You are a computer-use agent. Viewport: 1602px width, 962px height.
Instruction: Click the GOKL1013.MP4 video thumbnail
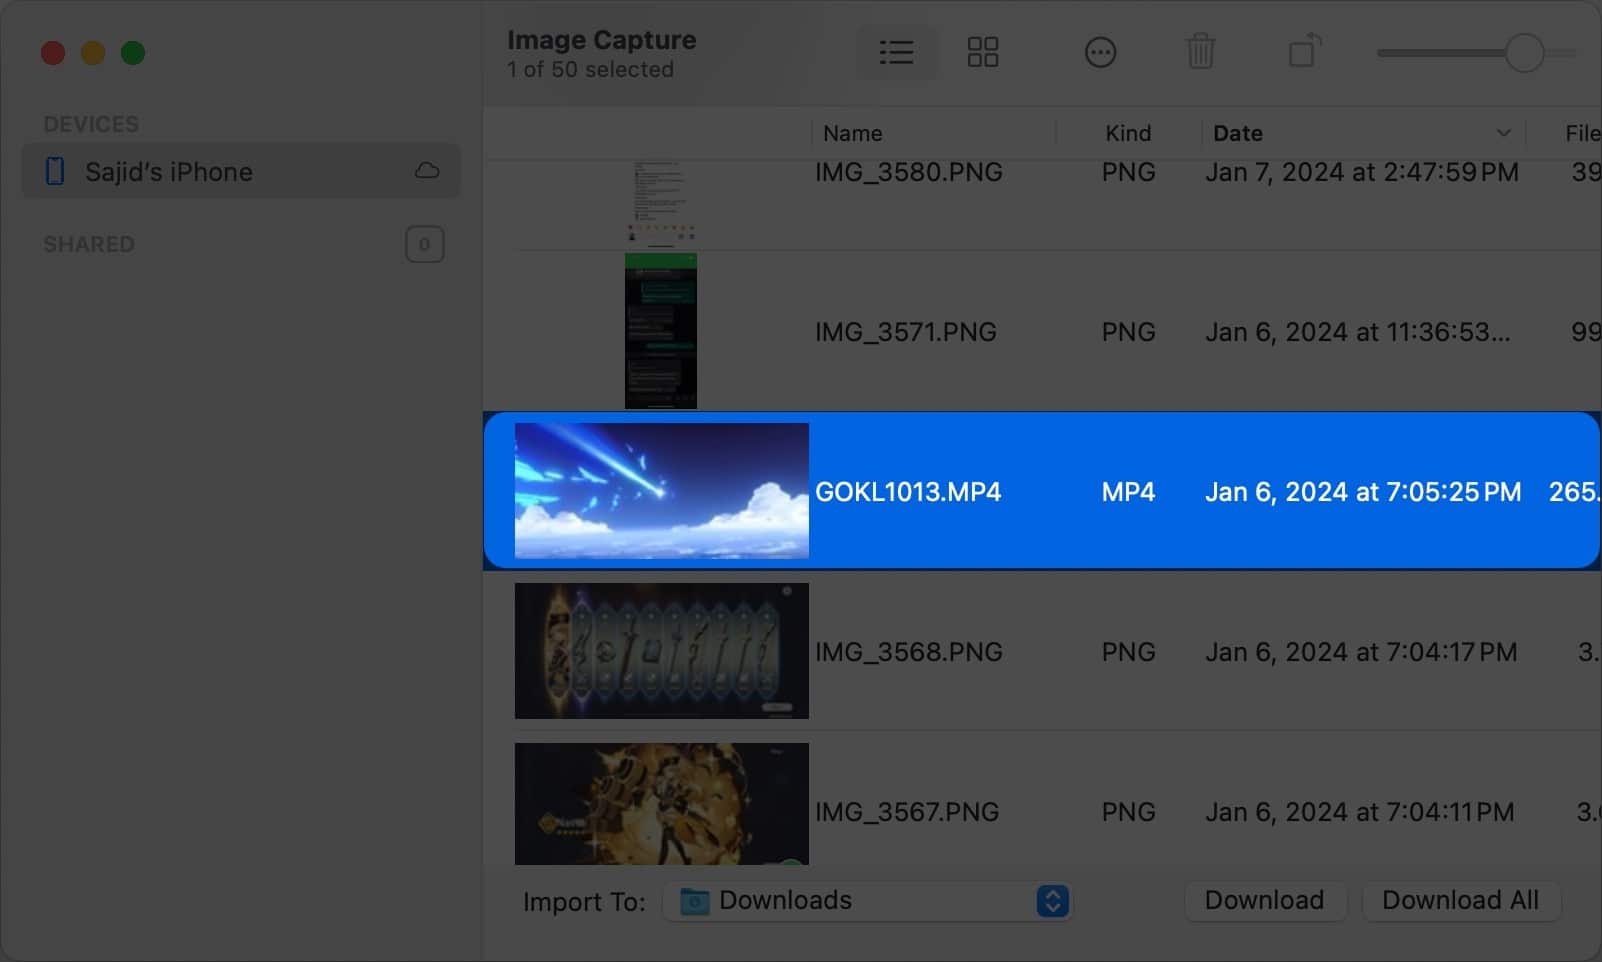tap(661, 491)
